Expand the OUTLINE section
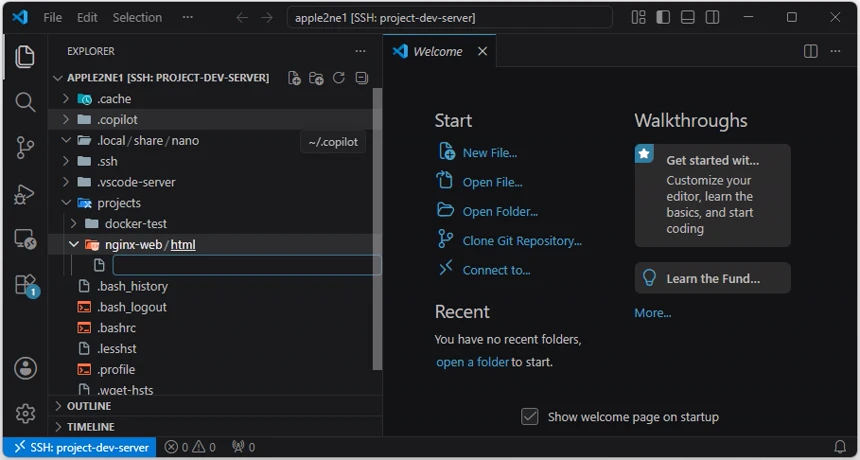 tap(215, 406)
